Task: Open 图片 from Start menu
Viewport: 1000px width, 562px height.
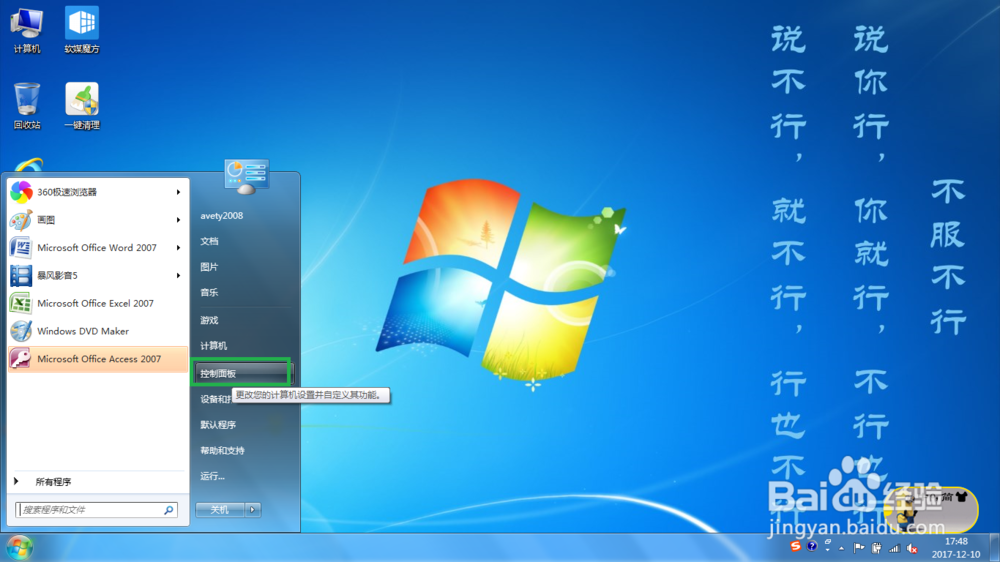Action: pos(209,267)
